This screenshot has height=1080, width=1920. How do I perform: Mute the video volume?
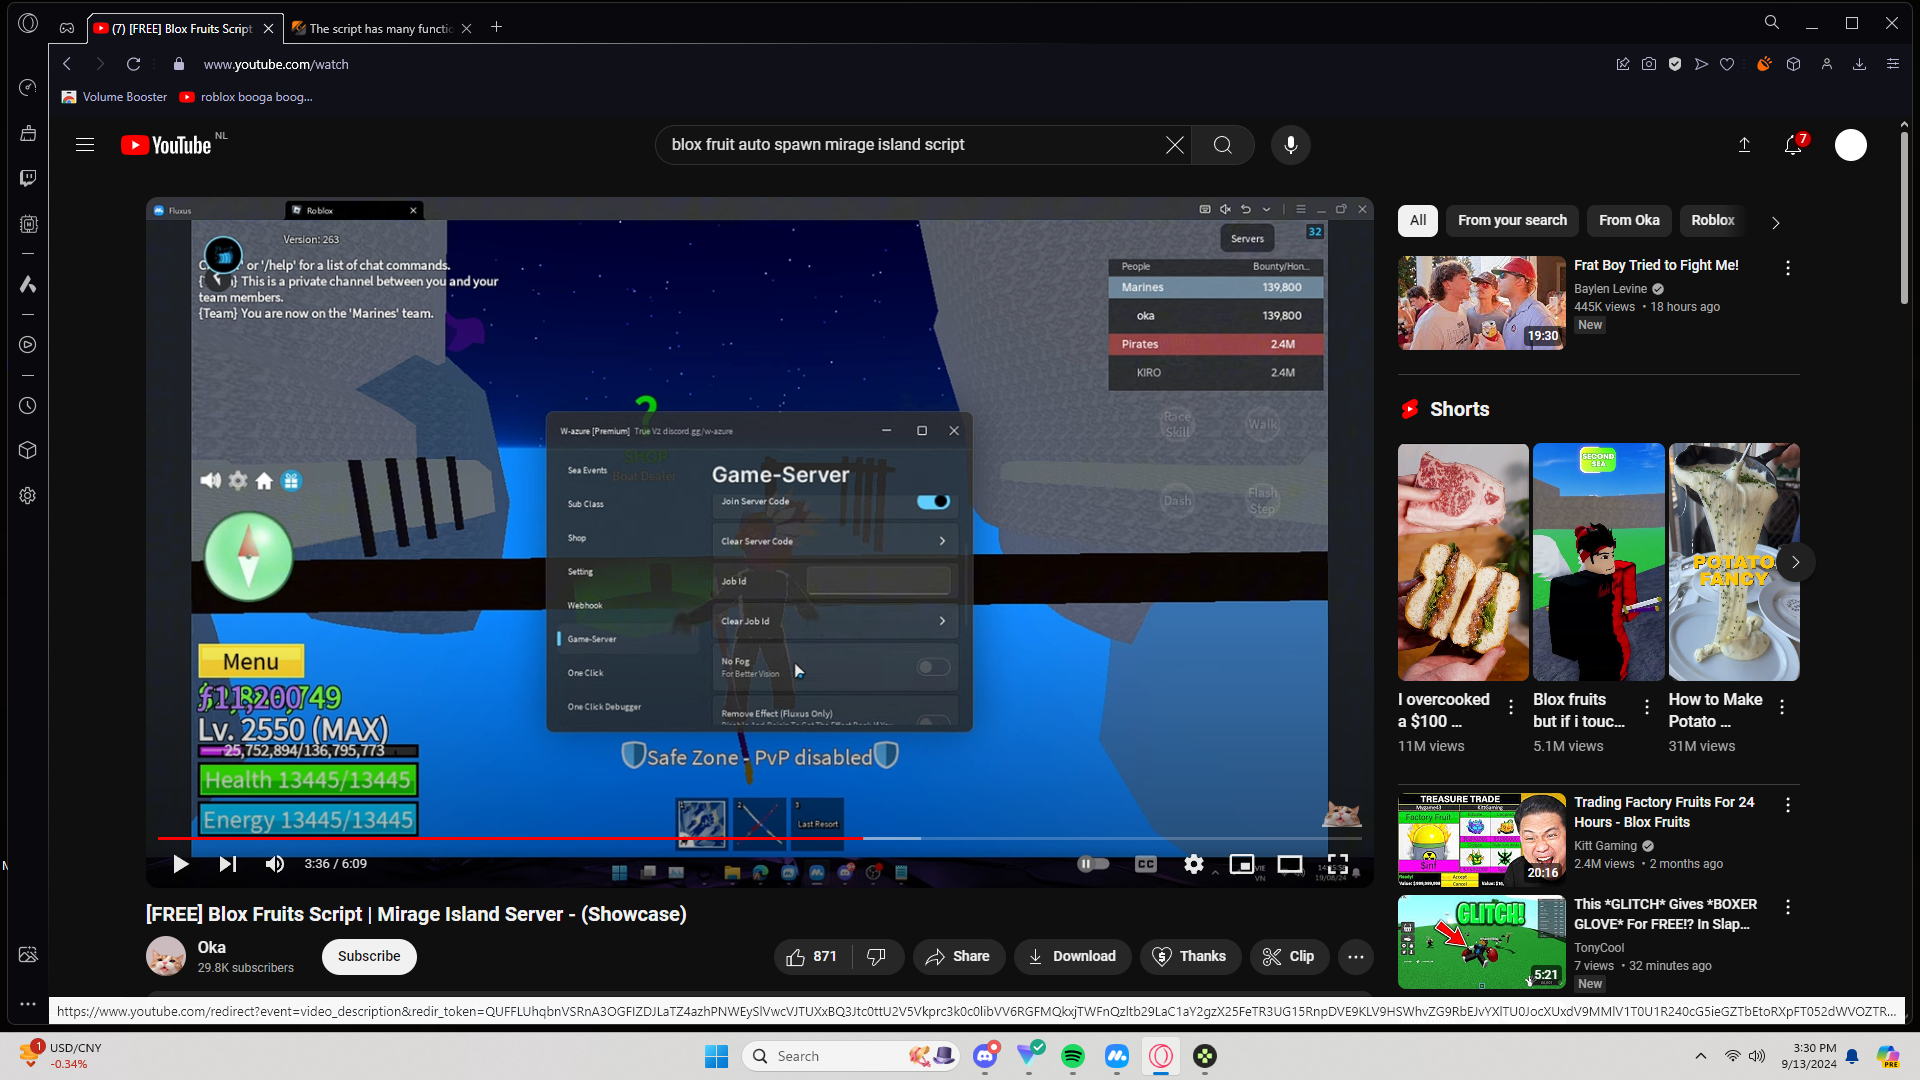[275, 864]
